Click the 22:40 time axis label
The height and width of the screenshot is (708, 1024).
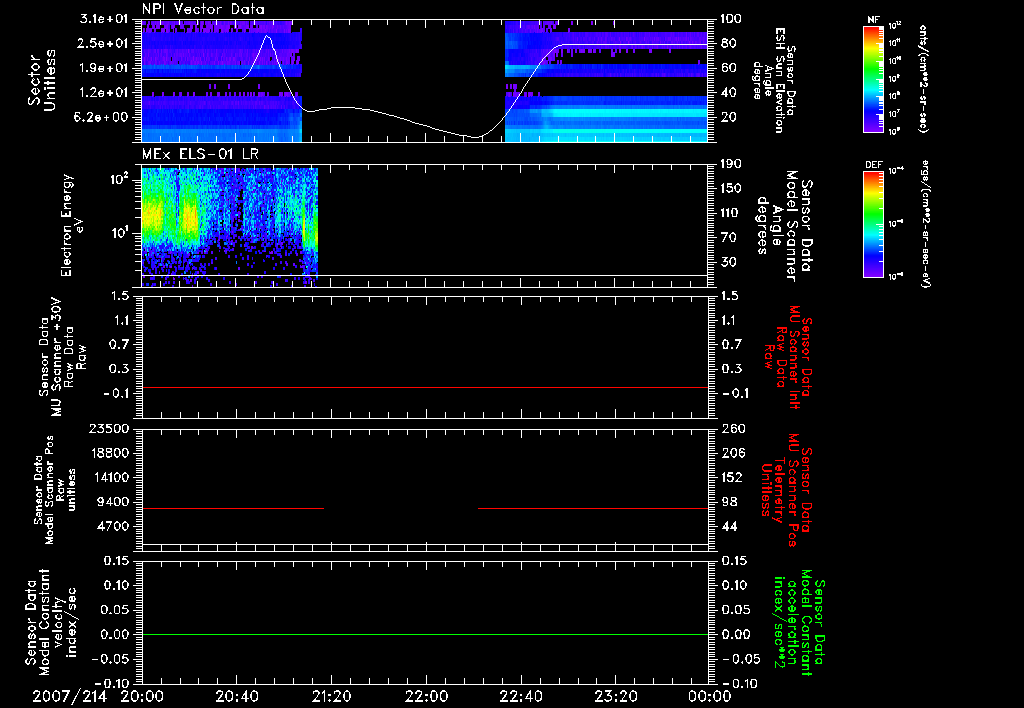pyautogui.click(x=520, y=696)
